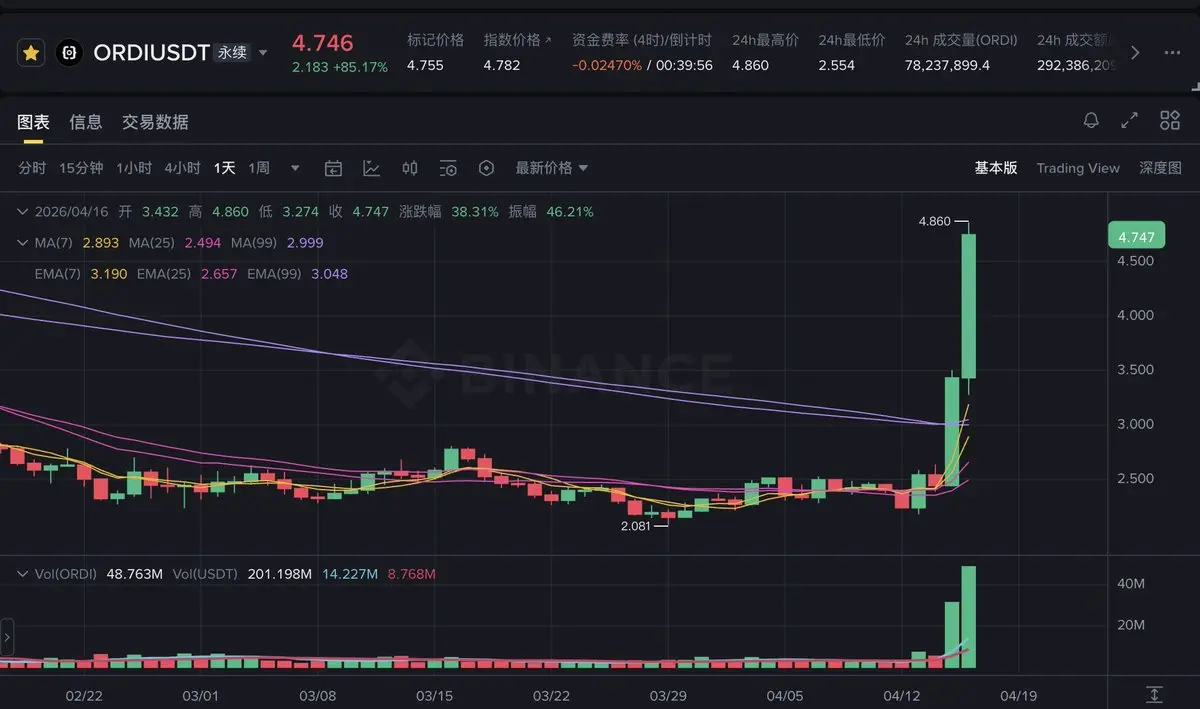Click the 4.860 high price marker
This screenshot has height=709, width=1200.
point(934,221)
